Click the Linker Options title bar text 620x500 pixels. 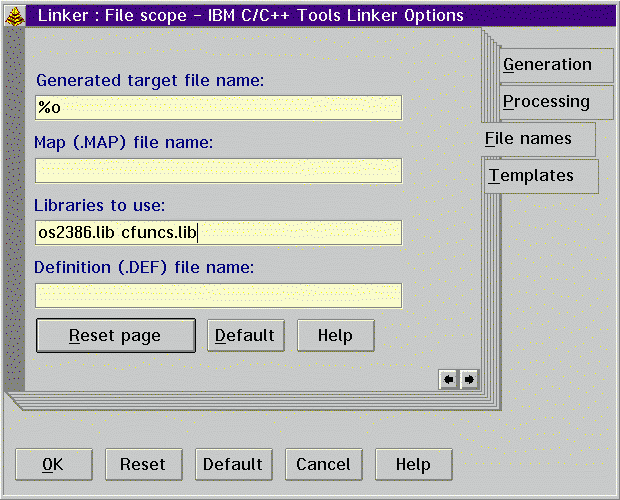pyautogui.click(x=251, y=16)
